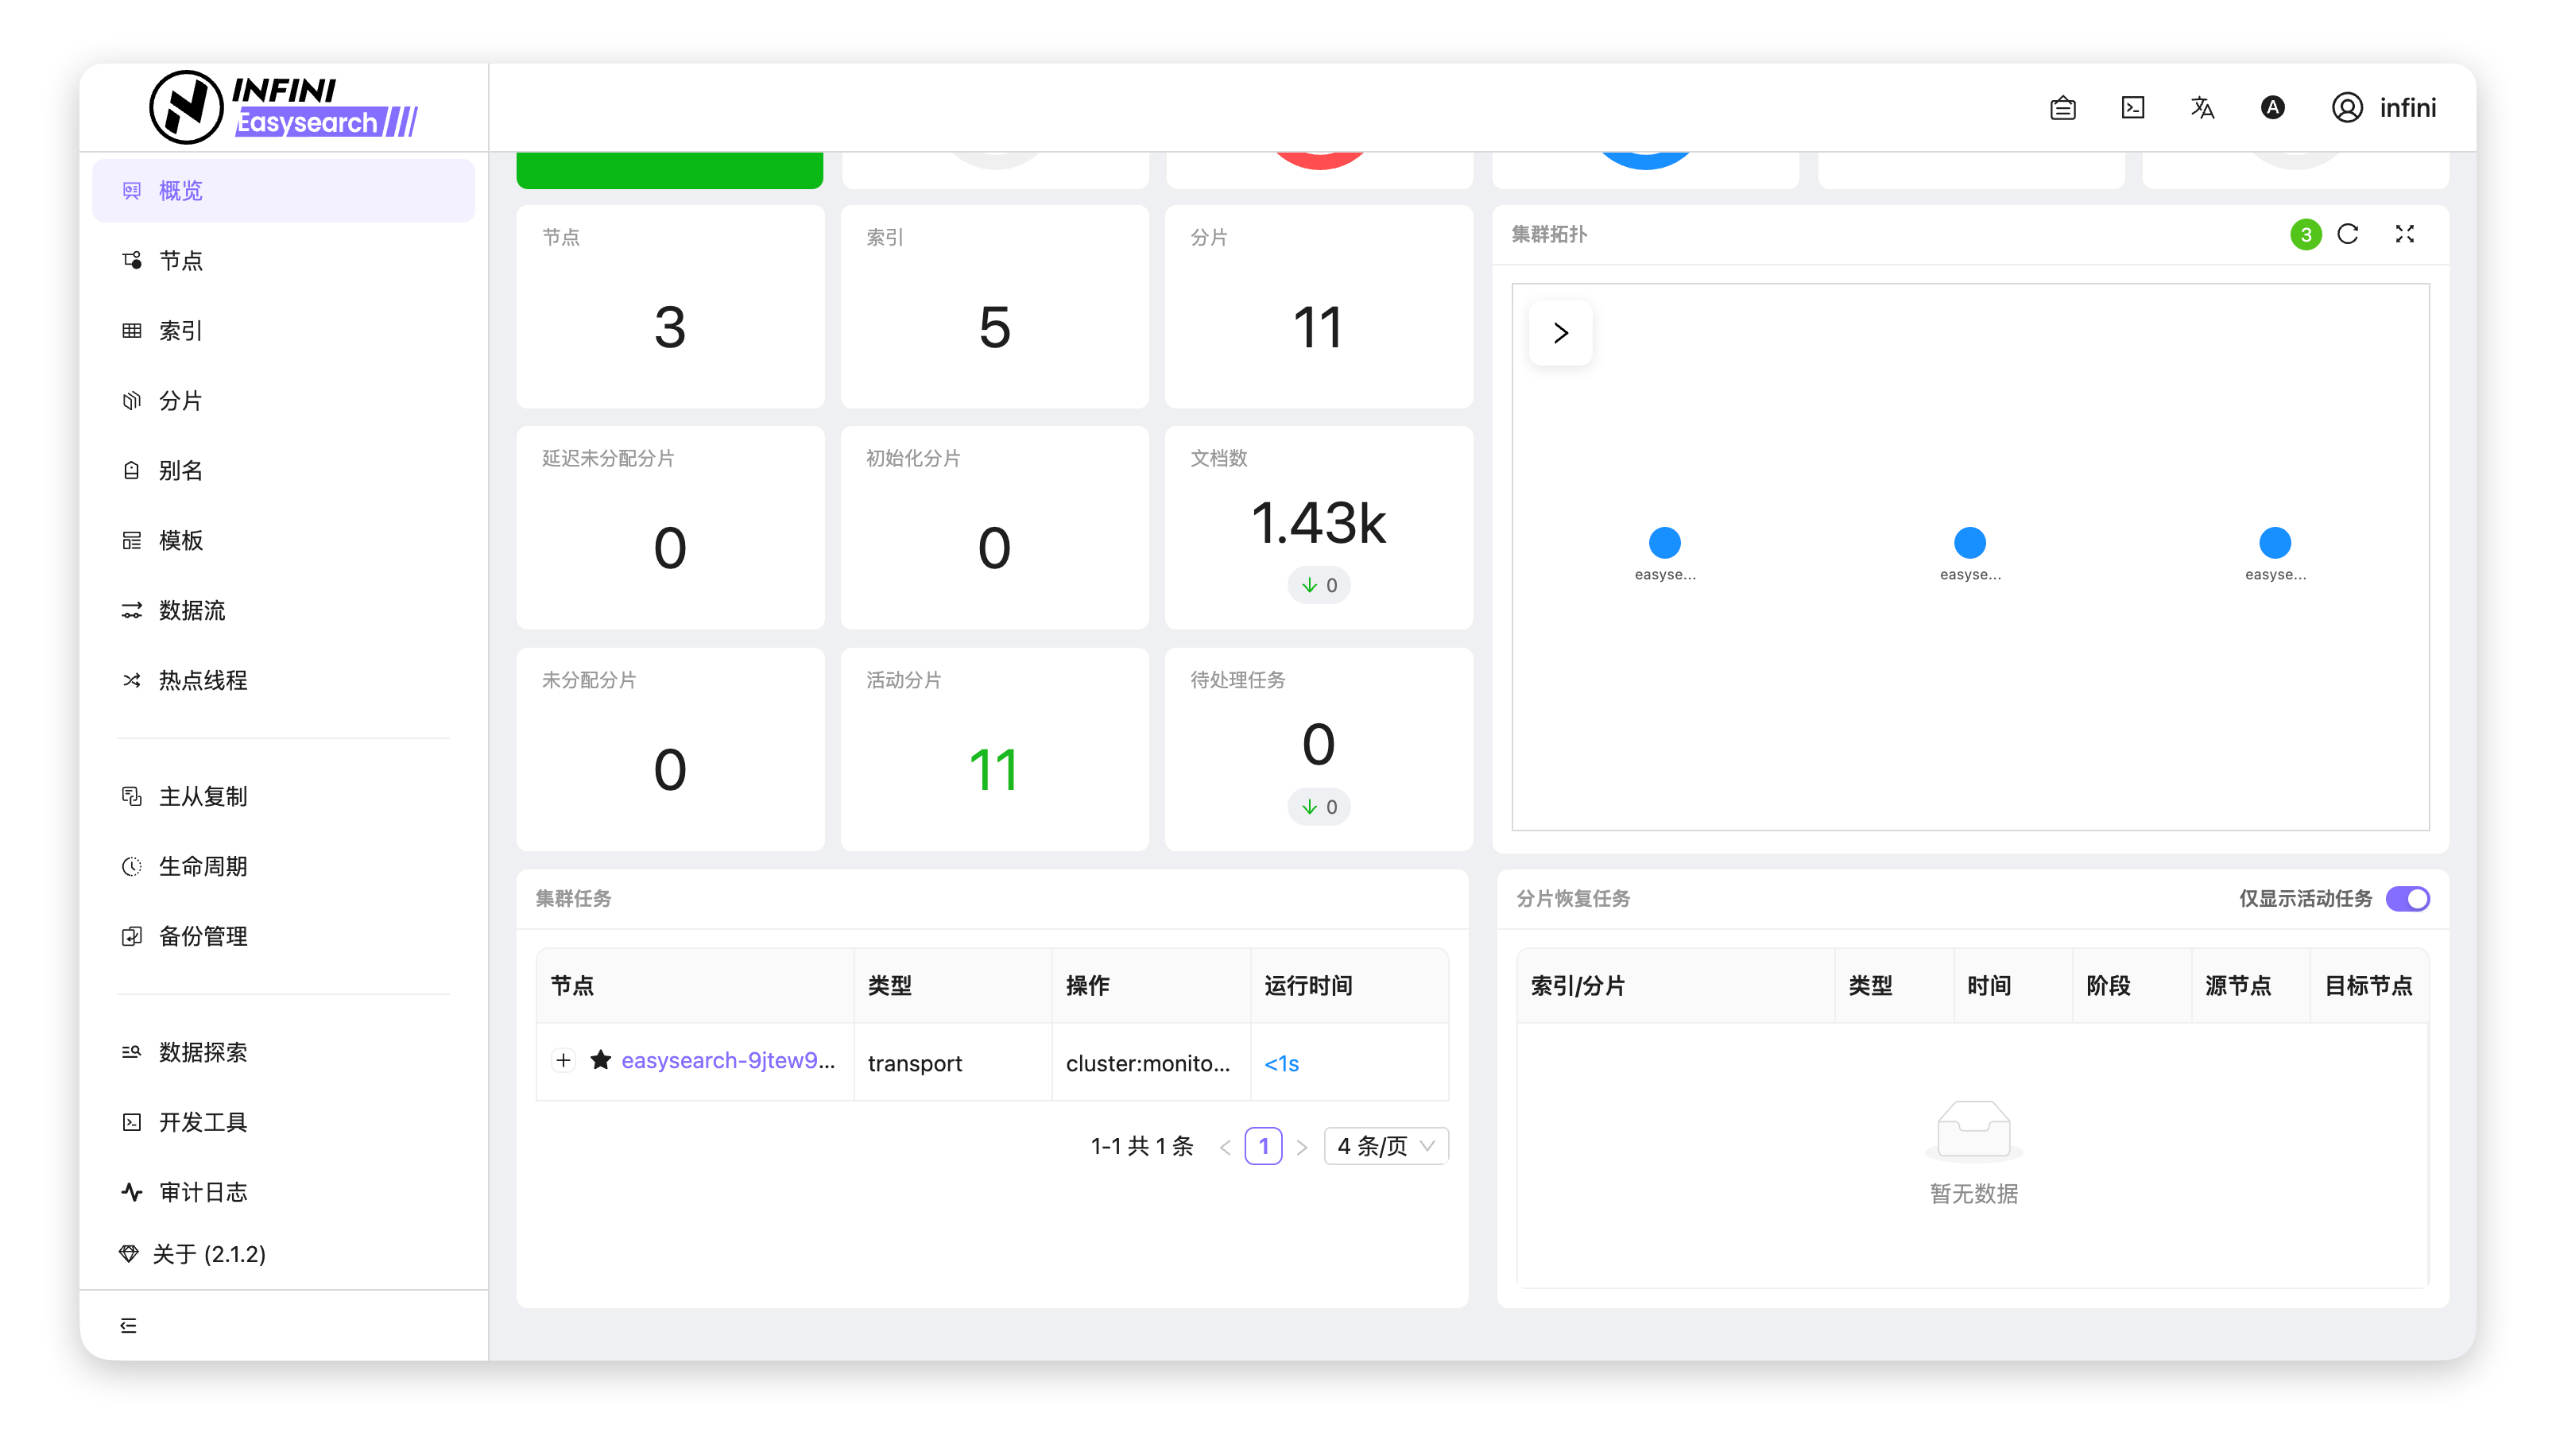
Task: Open 节点 in the sidebar menu
Action: pyautogui.click(x=181, y=261)
